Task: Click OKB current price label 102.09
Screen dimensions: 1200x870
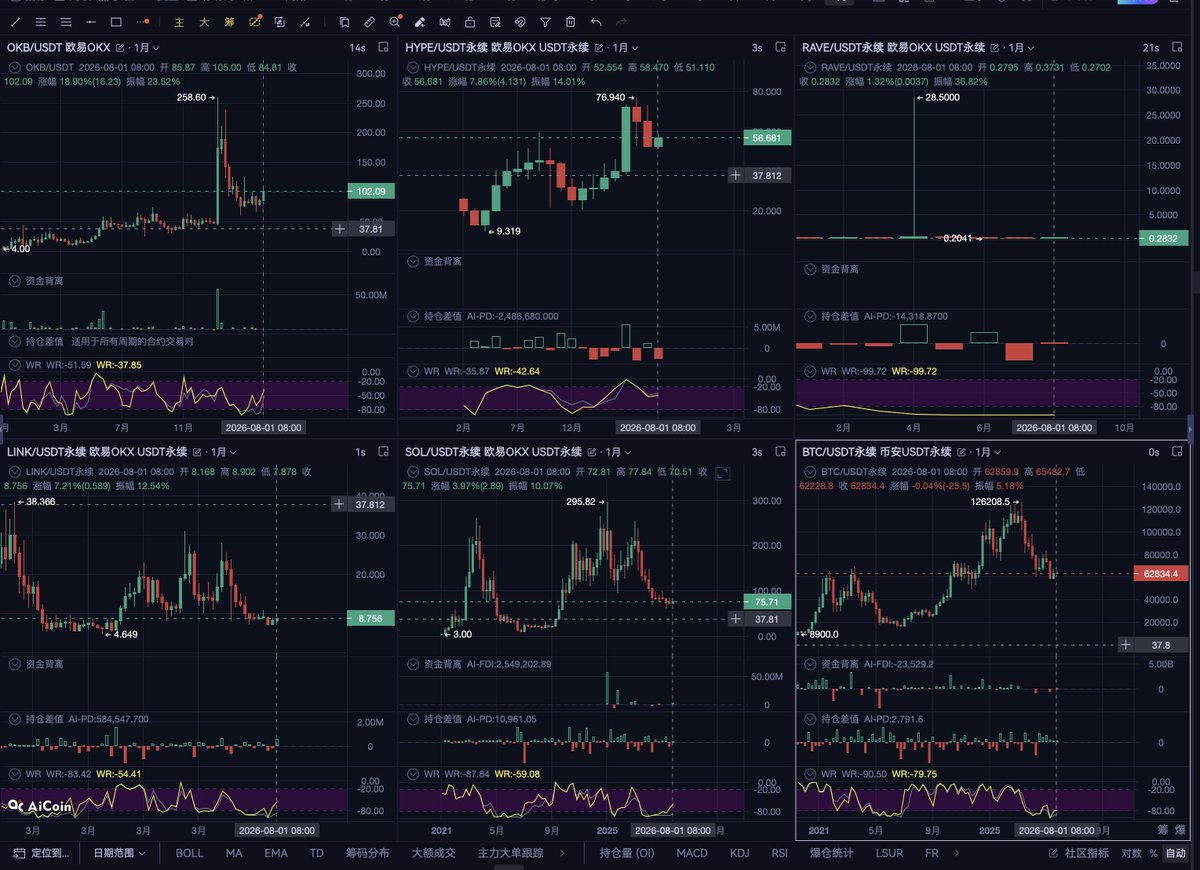Action: (x=371, y=191)
